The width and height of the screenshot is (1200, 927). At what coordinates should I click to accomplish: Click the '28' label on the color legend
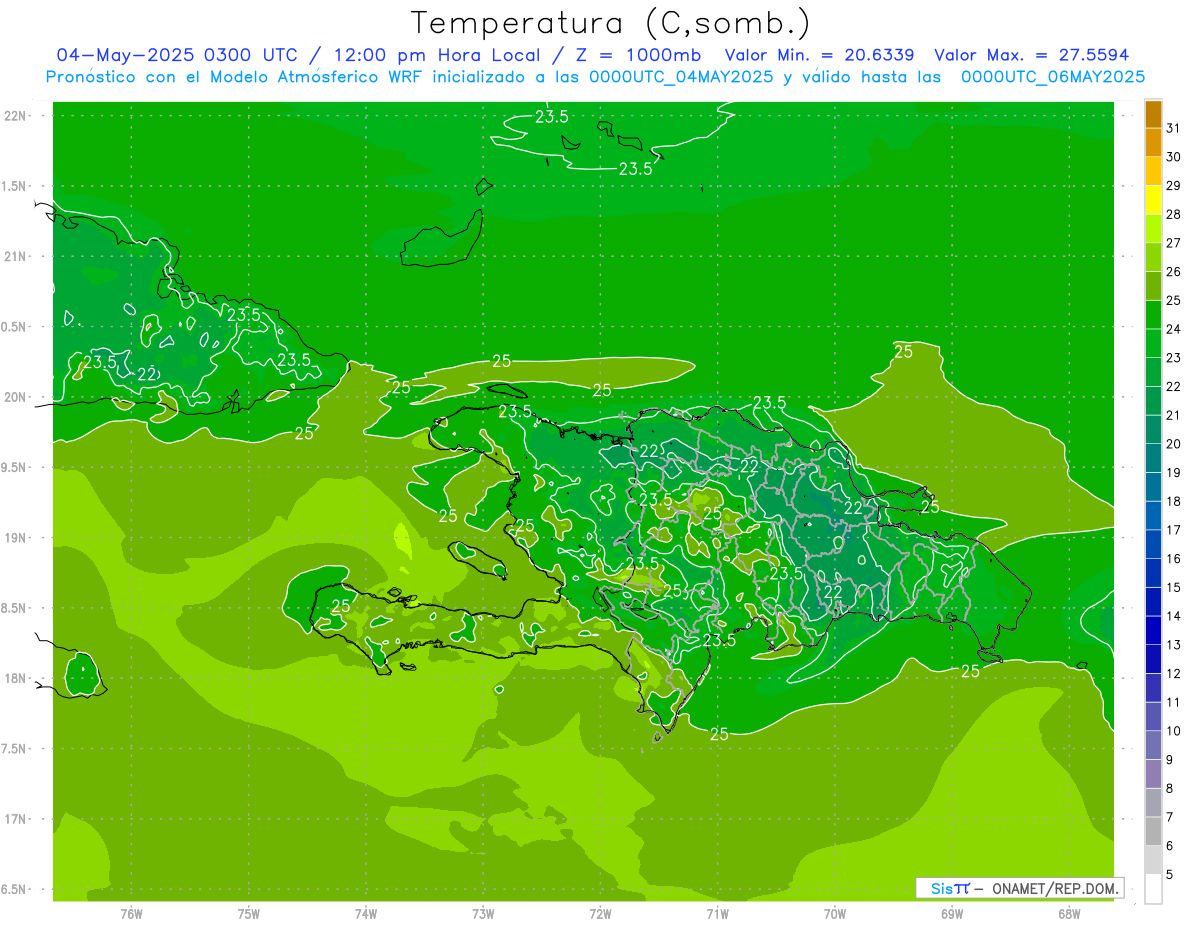(1173, 214)
